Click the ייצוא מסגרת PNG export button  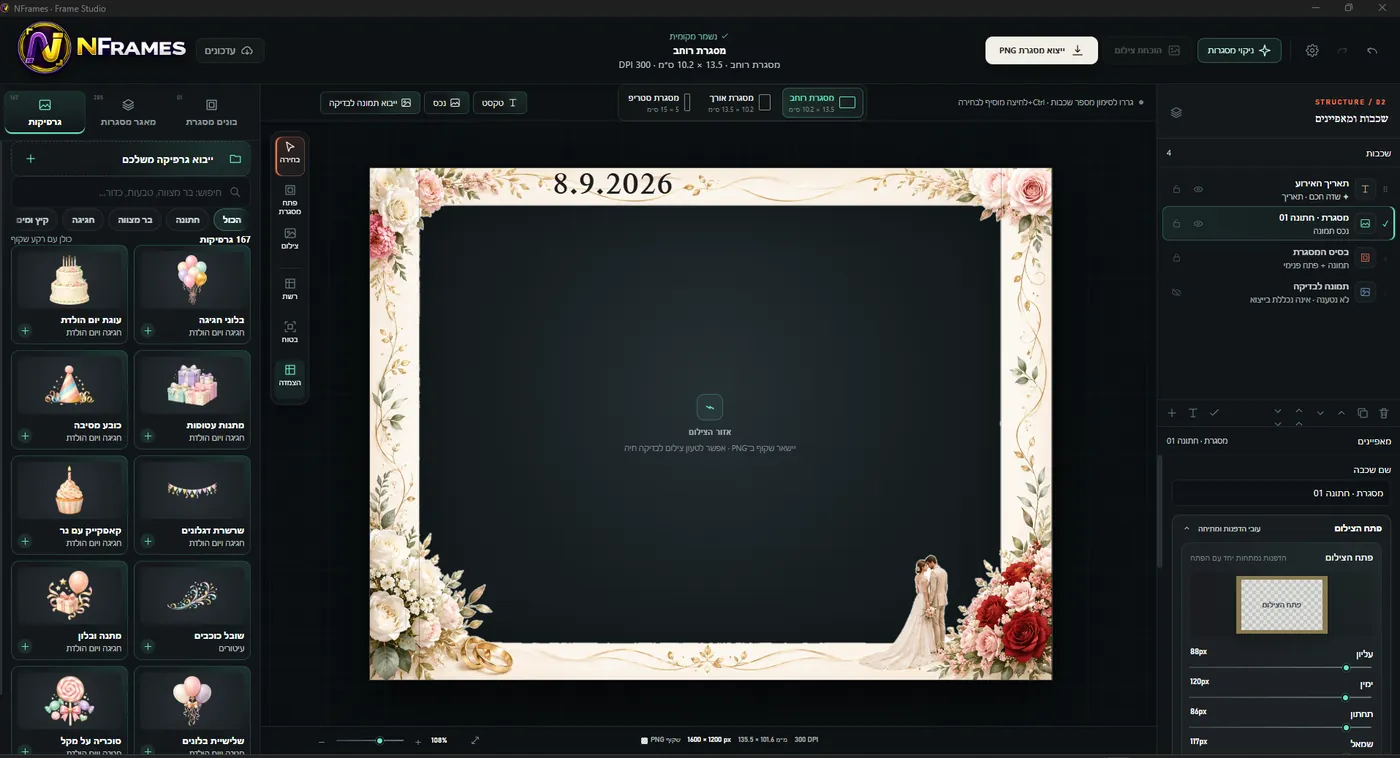pos(1041,50)
